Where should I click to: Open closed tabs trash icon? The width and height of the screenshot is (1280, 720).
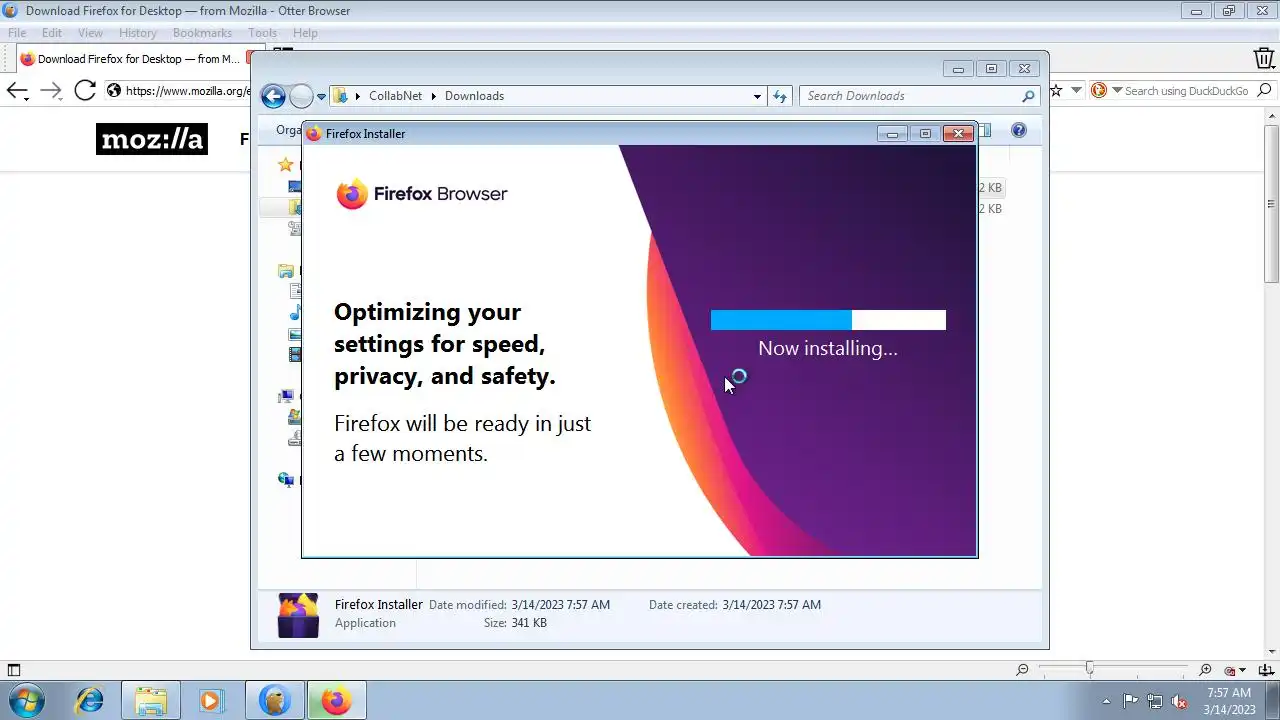point(1264,59)
